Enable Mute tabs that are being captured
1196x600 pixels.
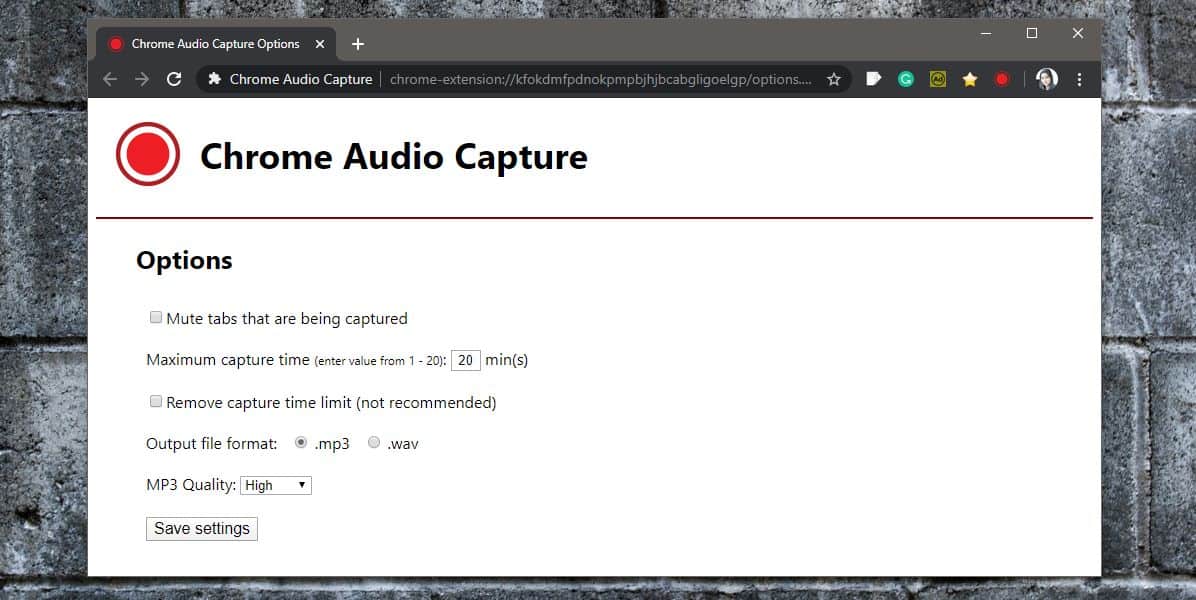[x=156, y=318]
